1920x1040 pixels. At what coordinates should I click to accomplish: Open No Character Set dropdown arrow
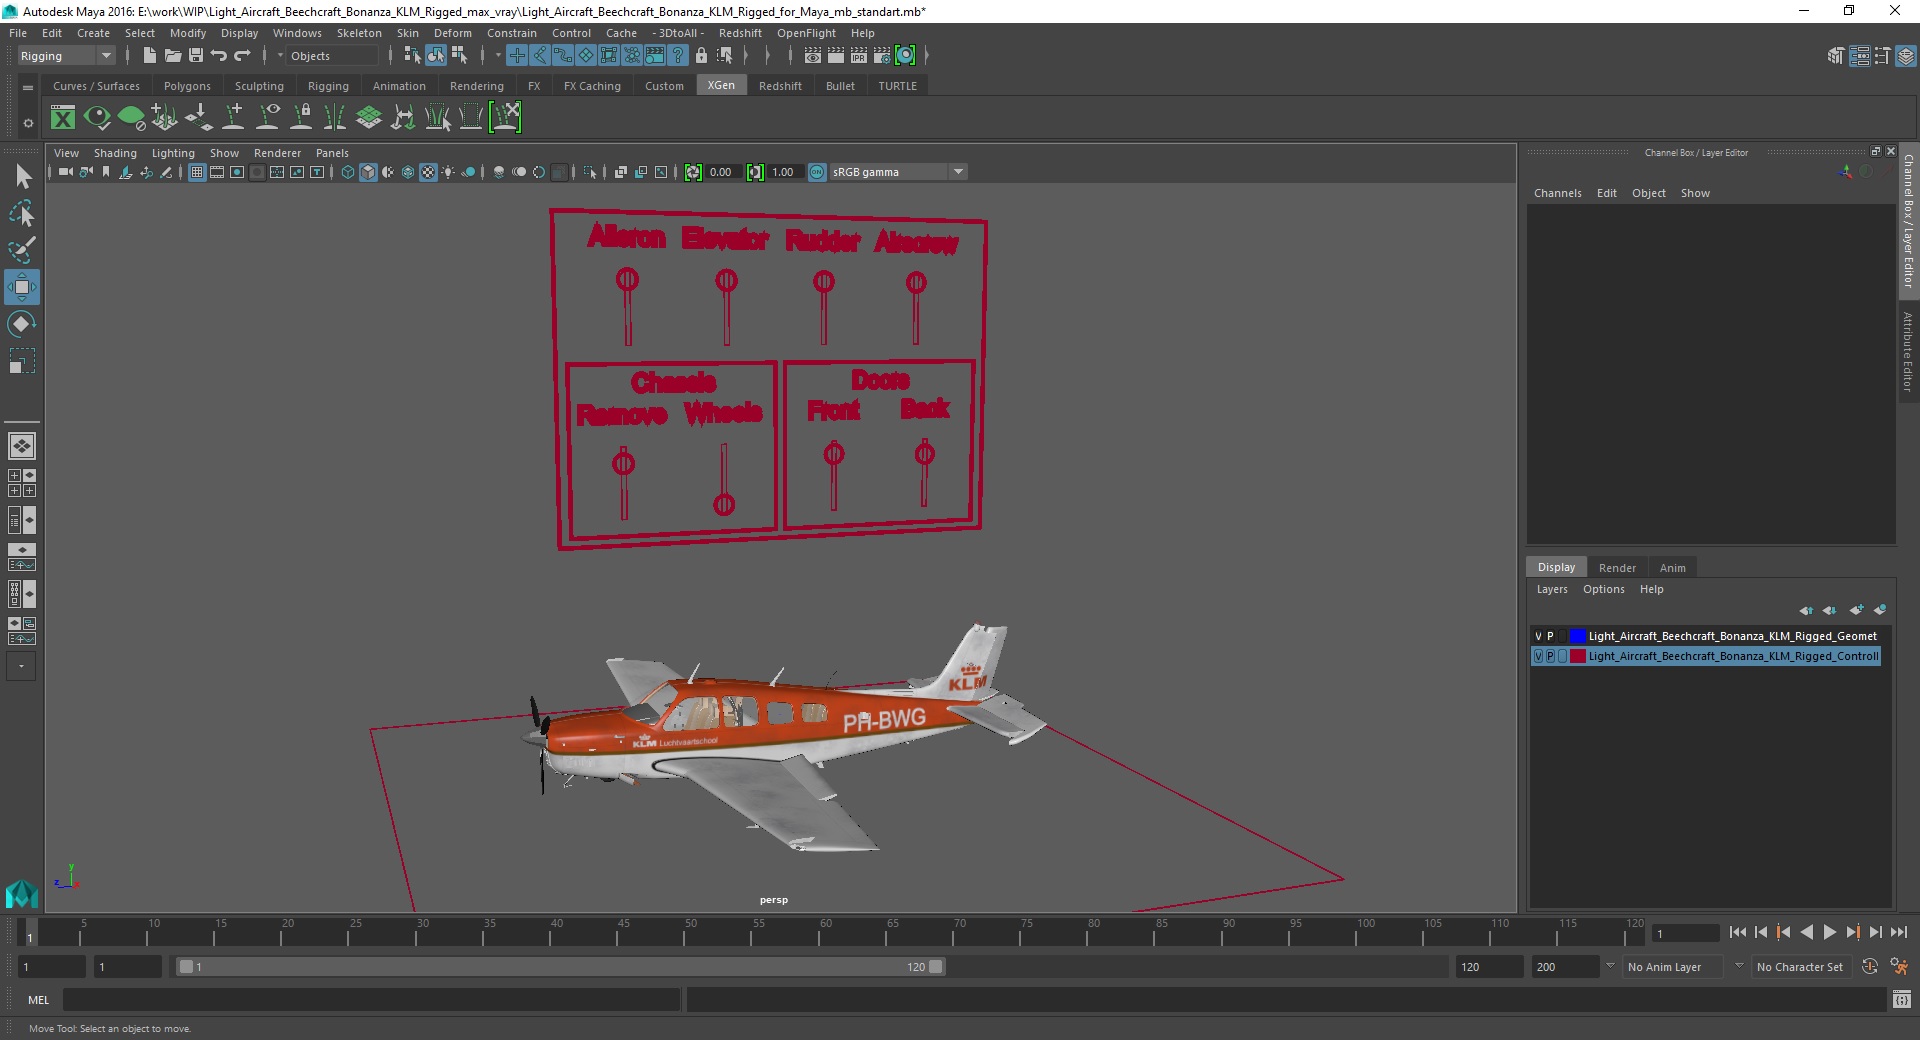[x=1739, y=966]
